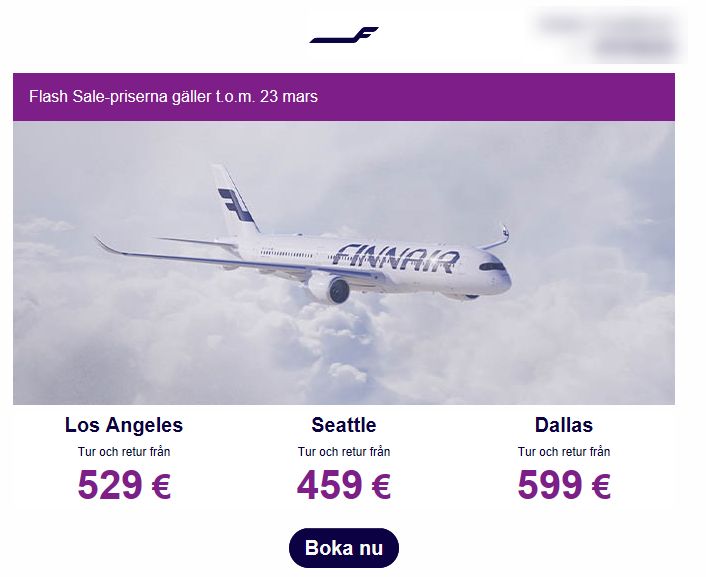This screenshot has width=706, height=577.
Task: Click the 529 € price
Action: click(x=124, y=485)
